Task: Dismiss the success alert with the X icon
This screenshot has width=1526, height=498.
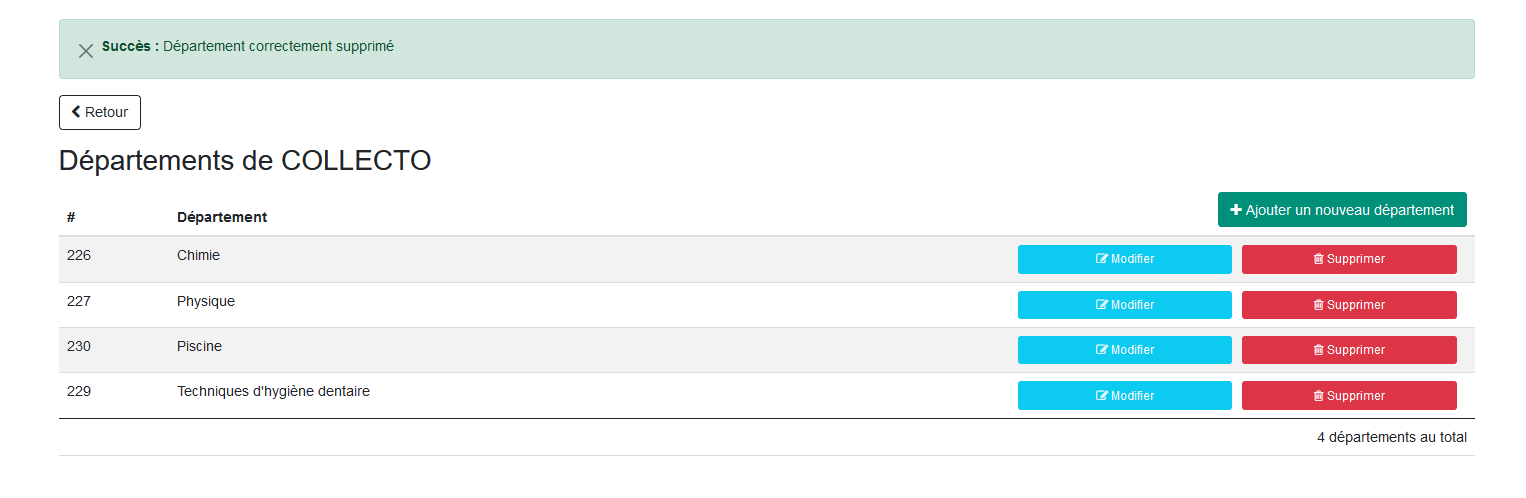Action: 86,51
